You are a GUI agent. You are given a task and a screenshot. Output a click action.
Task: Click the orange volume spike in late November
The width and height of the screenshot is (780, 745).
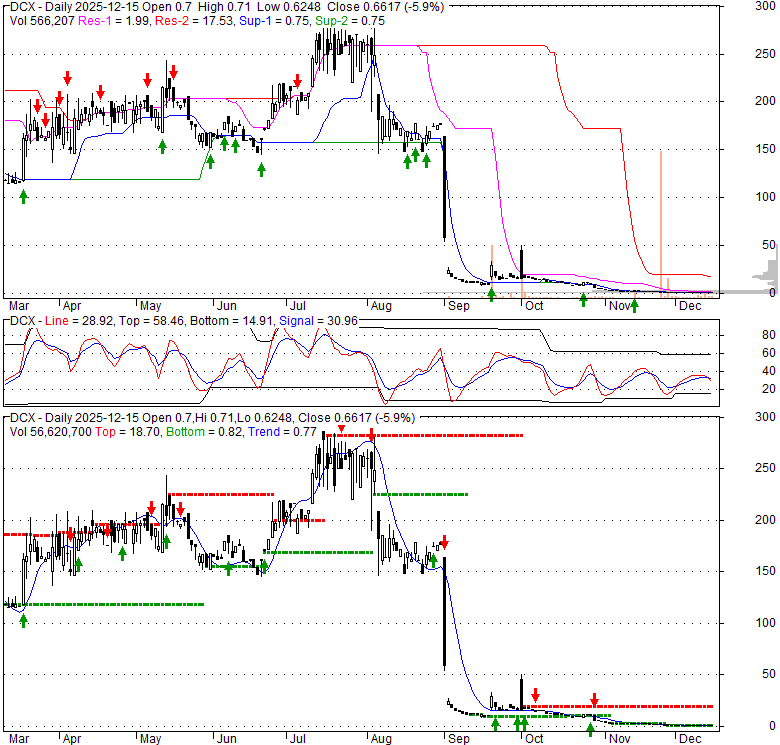(x=661, y=220)
